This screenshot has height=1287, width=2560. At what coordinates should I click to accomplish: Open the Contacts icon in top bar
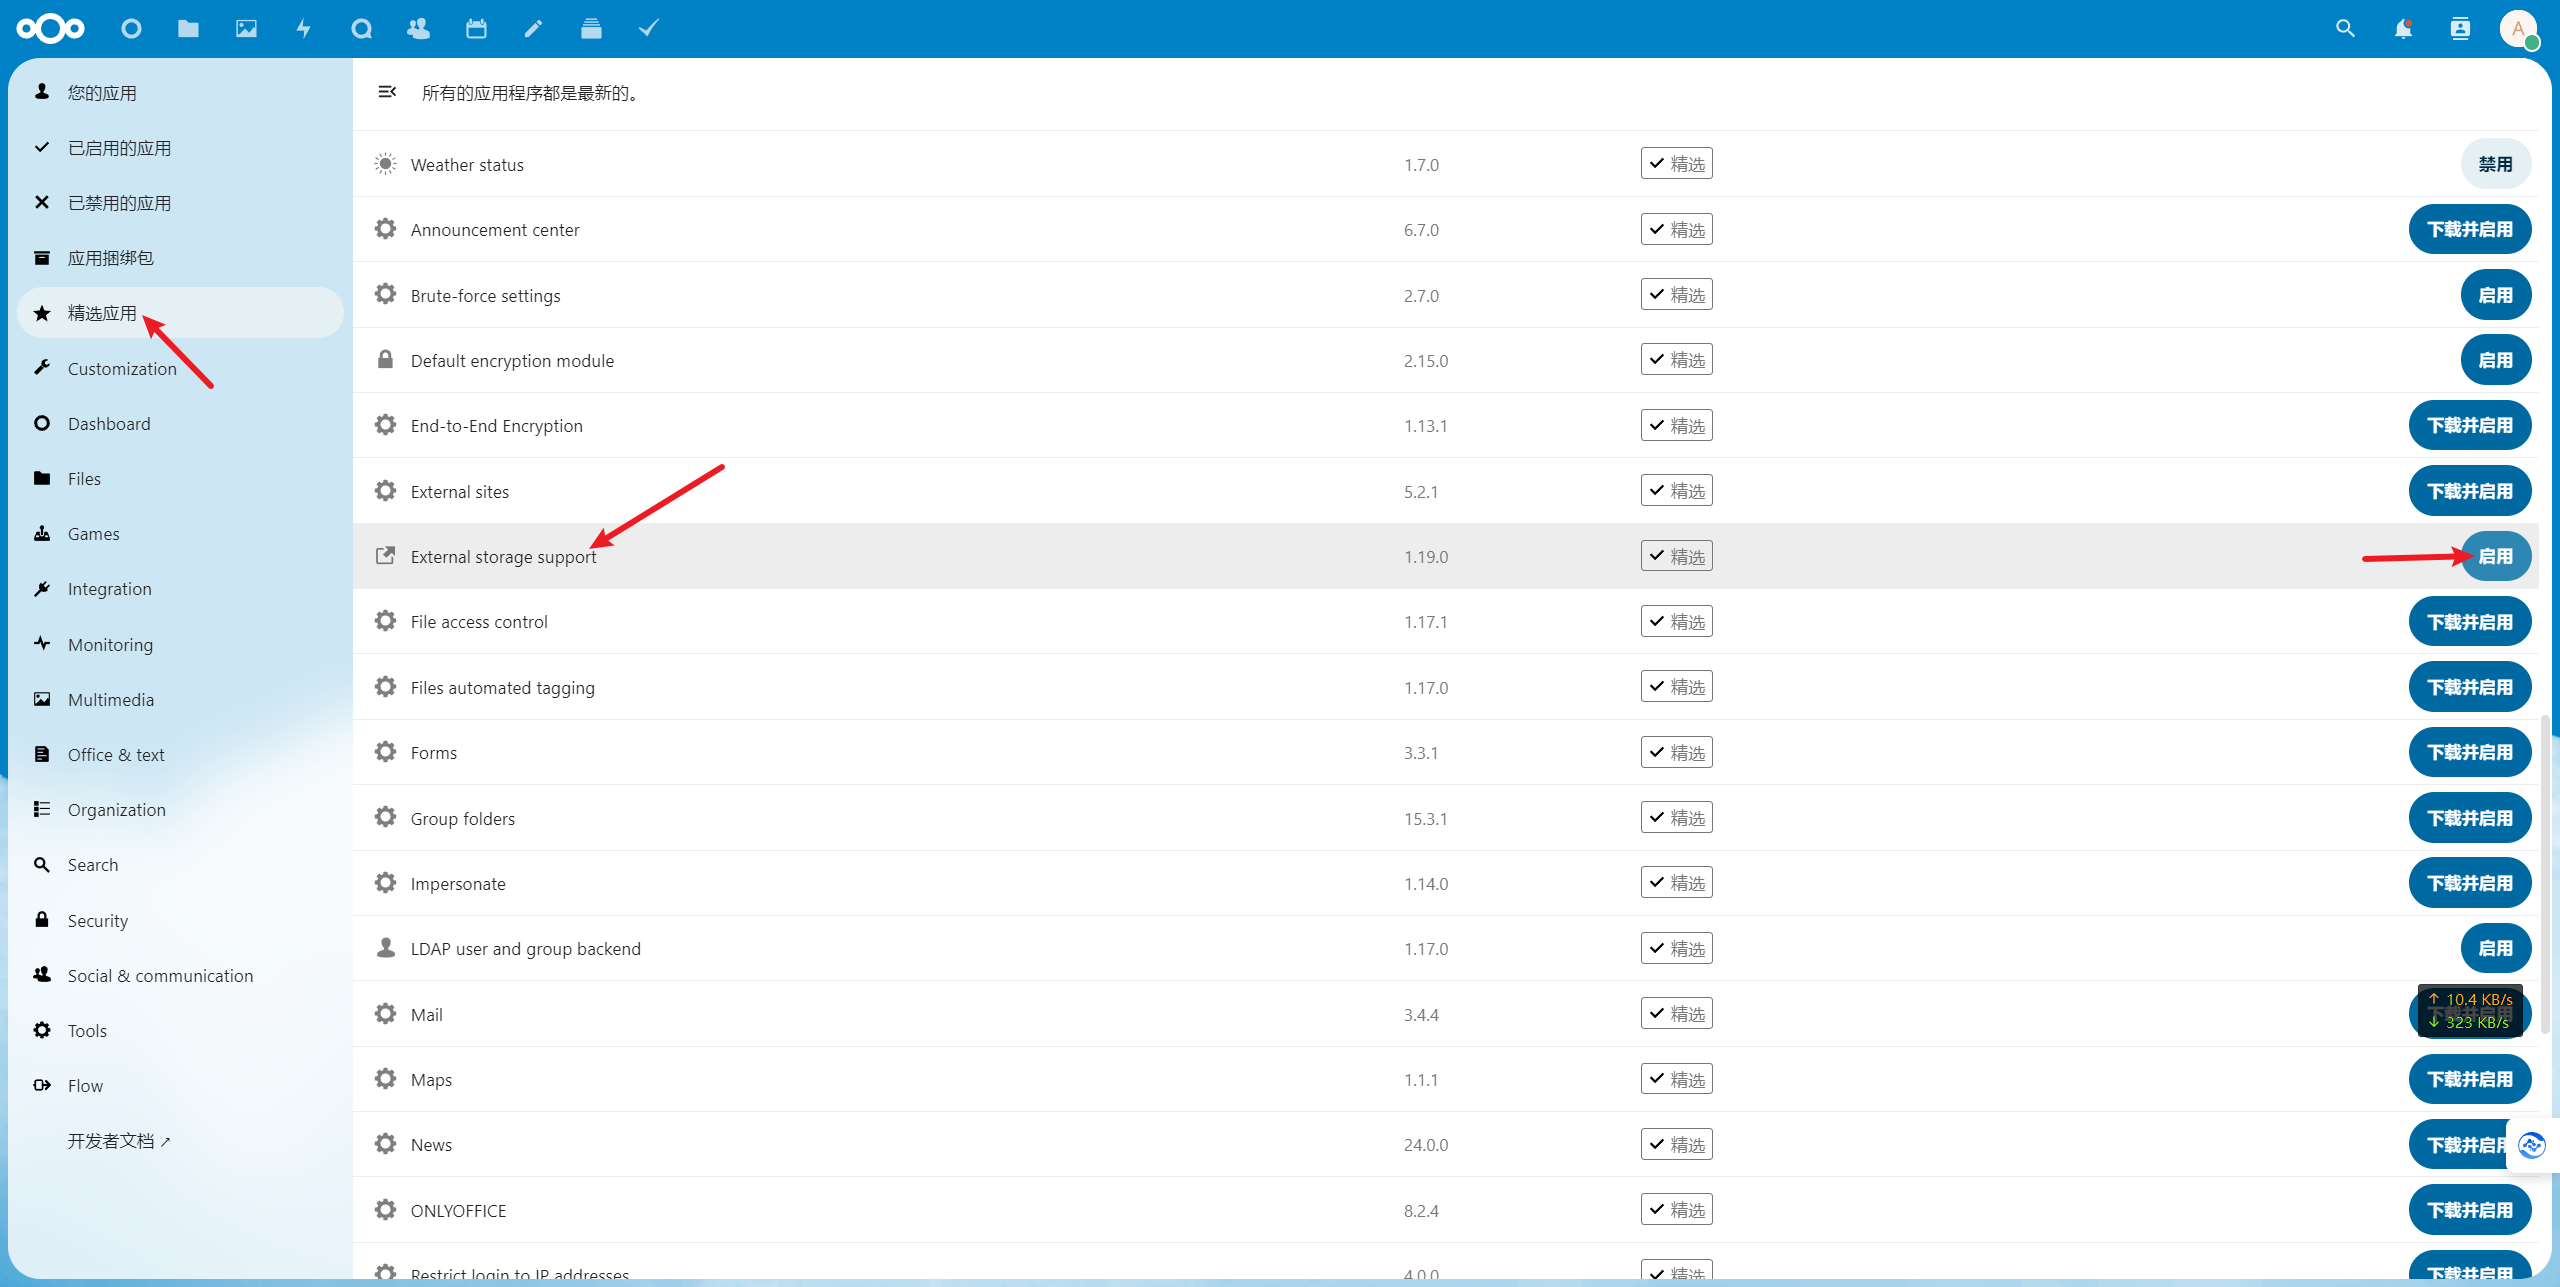[x=418, y=29]
